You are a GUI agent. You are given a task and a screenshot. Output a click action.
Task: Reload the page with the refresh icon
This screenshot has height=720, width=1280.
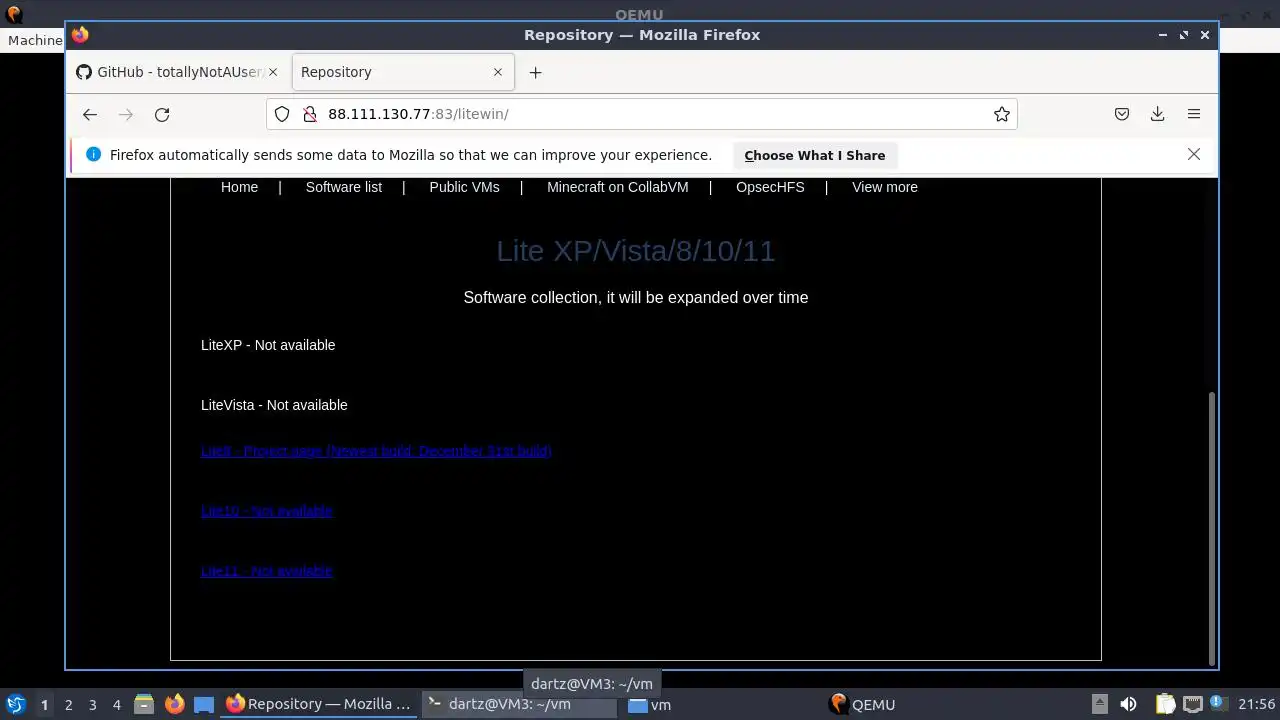pyautogui.click(x=162, y=114)
